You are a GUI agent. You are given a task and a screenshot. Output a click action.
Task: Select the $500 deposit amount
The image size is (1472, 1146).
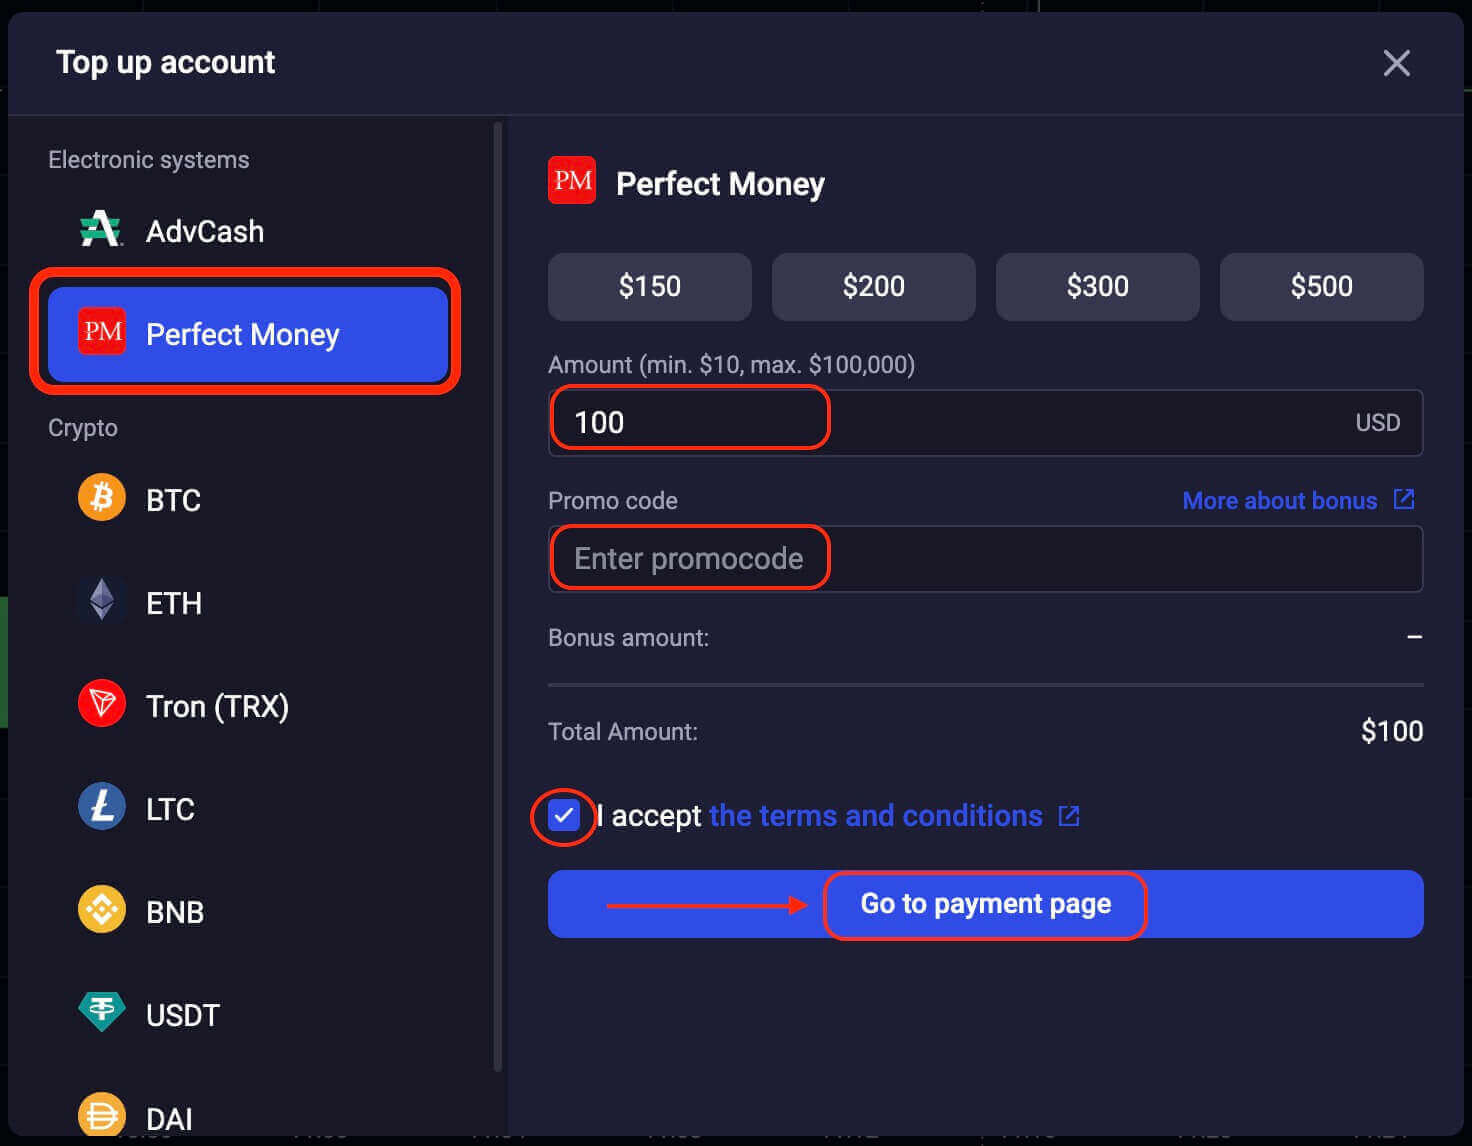pos(1321,286)
